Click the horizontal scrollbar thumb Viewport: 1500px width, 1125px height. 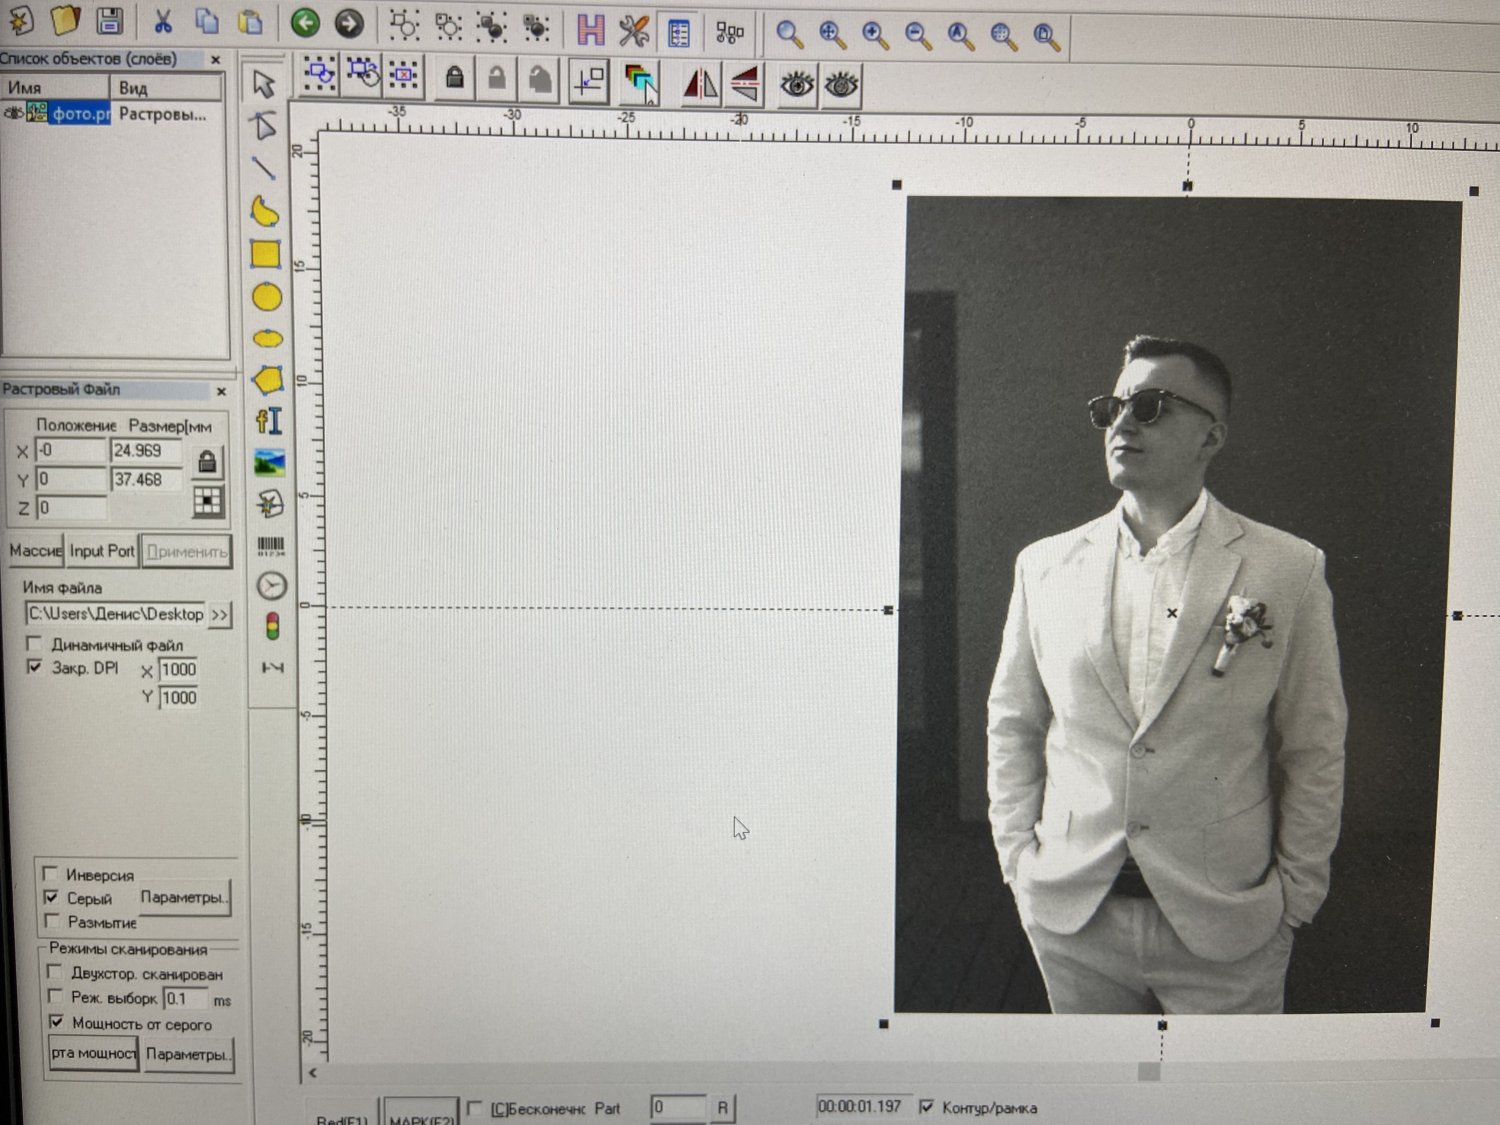point(1149,1072)
